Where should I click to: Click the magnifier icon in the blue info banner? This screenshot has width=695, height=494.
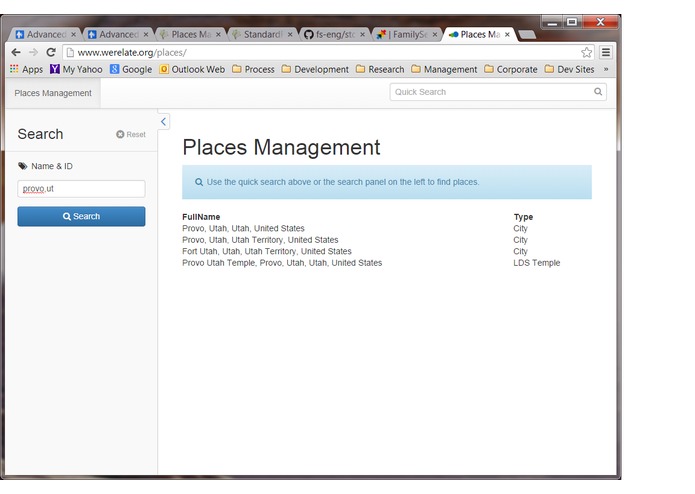click(x=199, y=182)
